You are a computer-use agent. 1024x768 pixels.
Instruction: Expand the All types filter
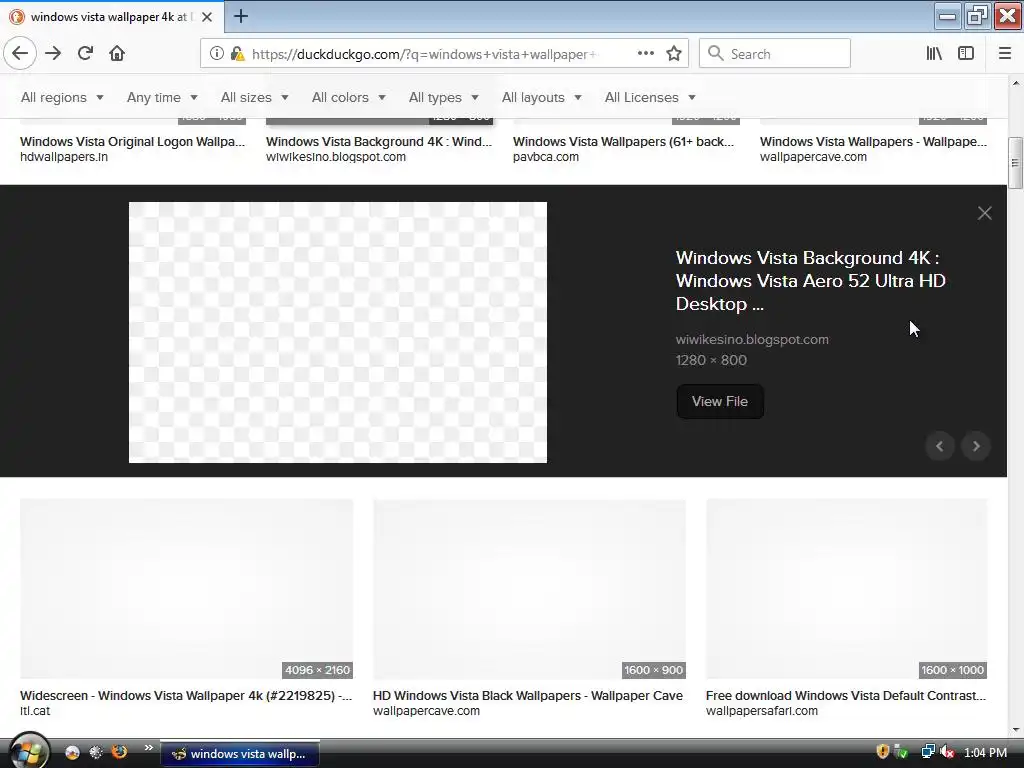[x=444, y=97]
